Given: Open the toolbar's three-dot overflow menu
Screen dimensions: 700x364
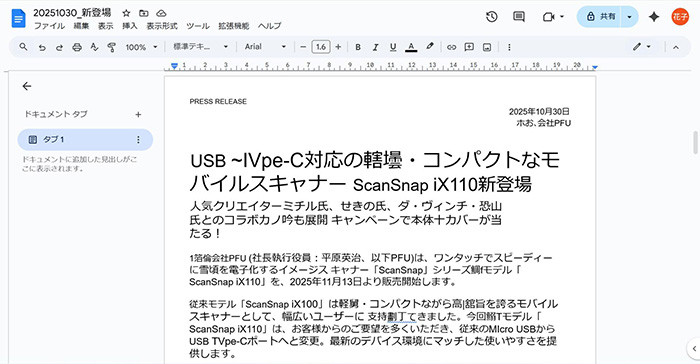Looking at the screenshot, I should [509, 47].
